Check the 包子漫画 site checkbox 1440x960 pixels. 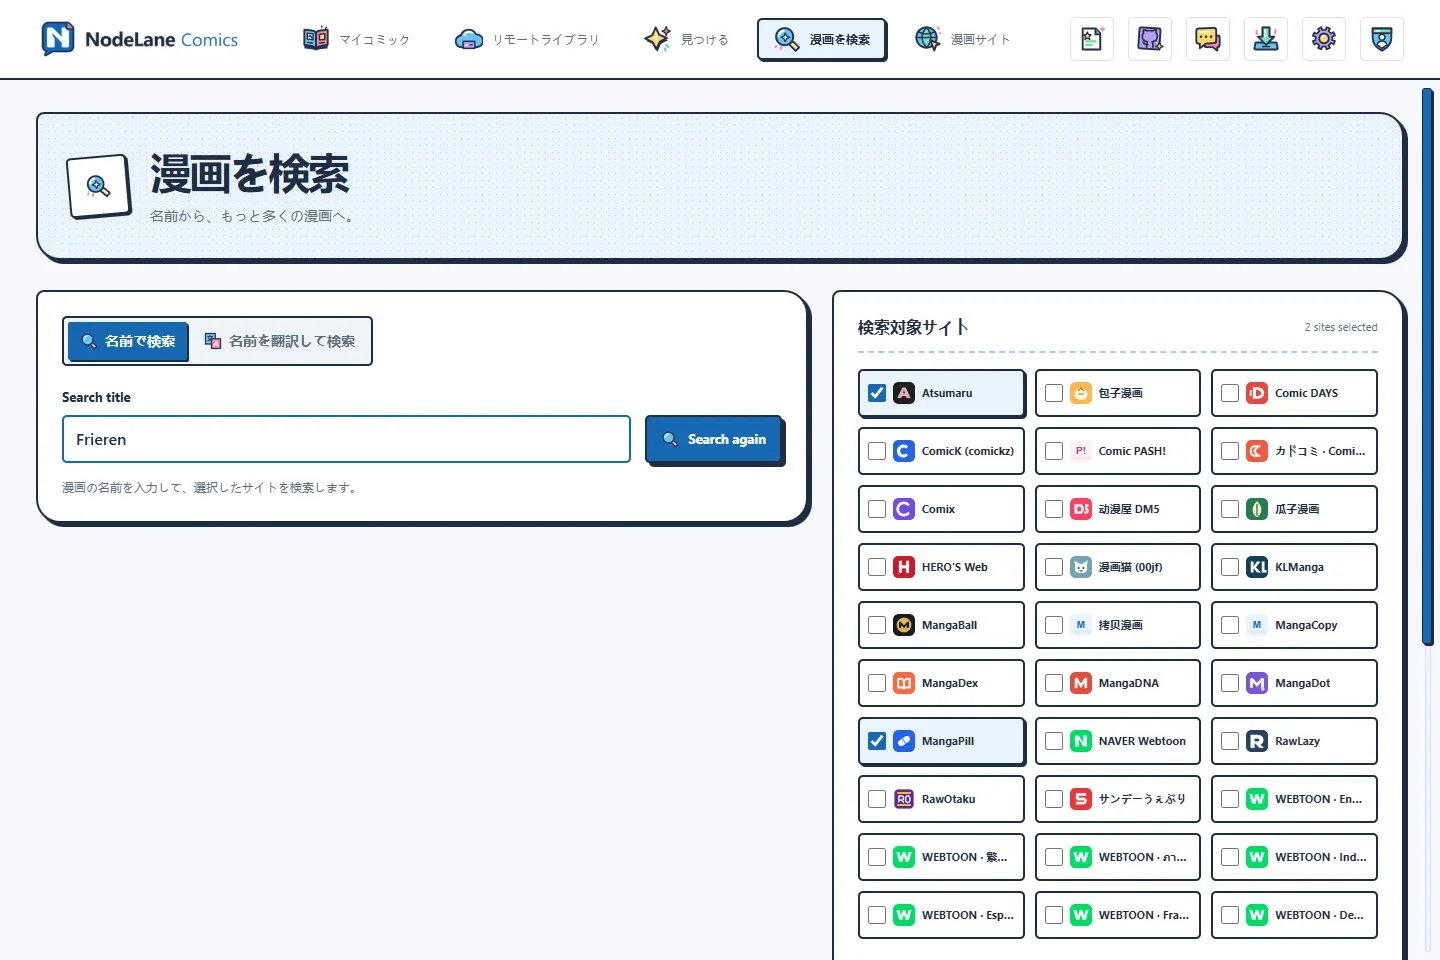coord(1054,393)
